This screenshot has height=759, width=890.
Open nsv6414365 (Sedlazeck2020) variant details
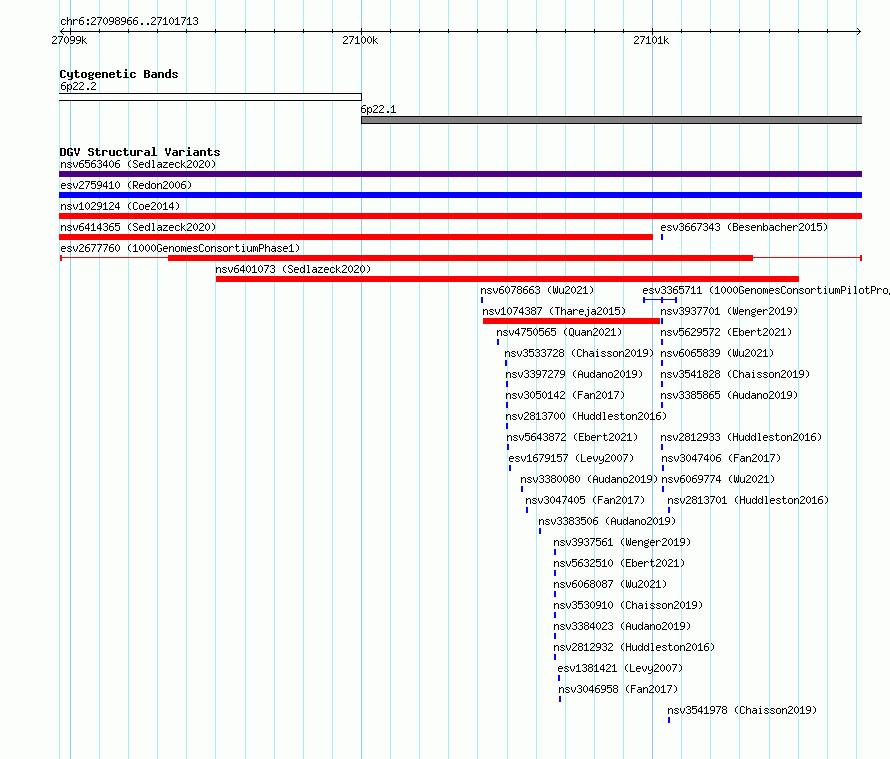coord(138,227)
